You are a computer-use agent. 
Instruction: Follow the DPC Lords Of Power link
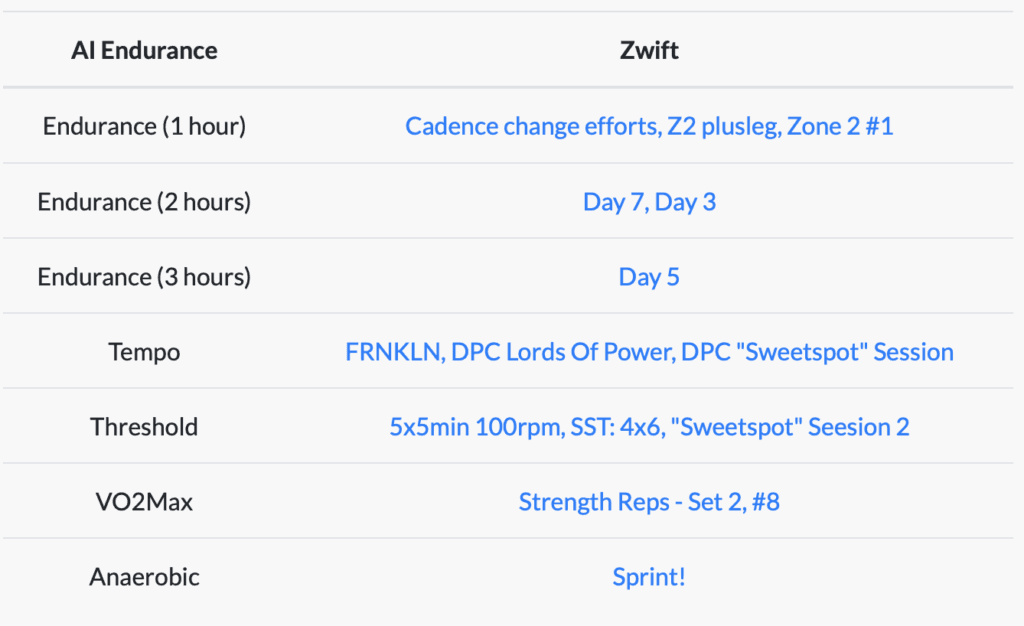(562, 352)
